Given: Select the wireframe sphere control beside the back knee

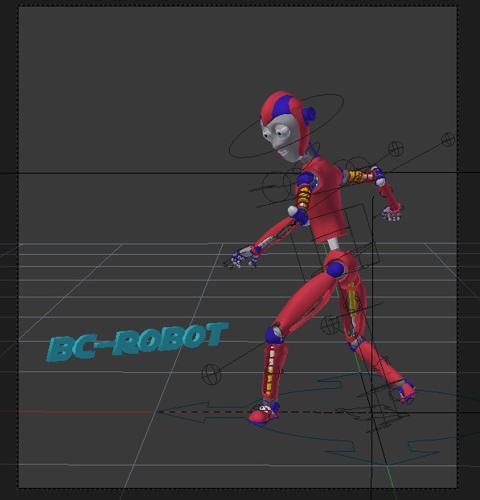Looking at the screenshot, I should (331, 325).
